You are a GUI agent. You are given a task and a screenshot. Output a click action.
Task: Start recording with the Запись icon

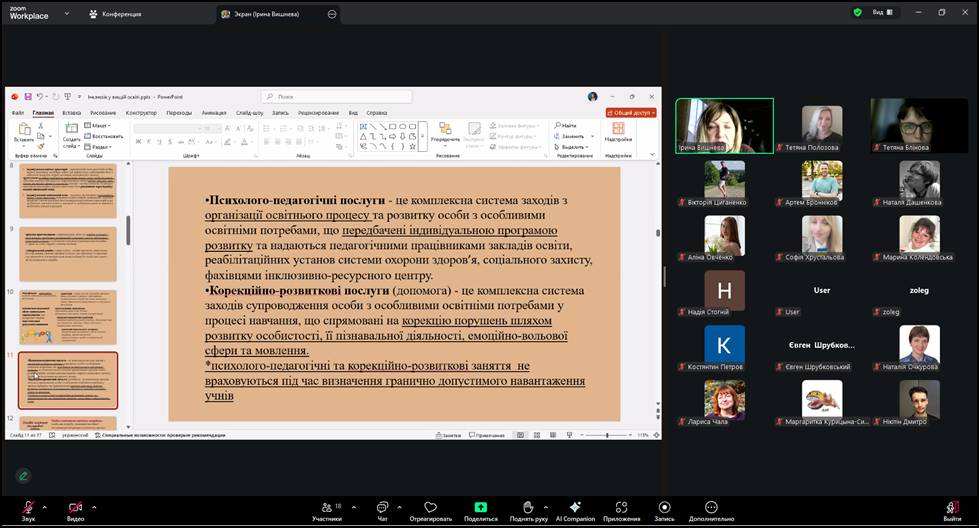(x=664, y=507)
